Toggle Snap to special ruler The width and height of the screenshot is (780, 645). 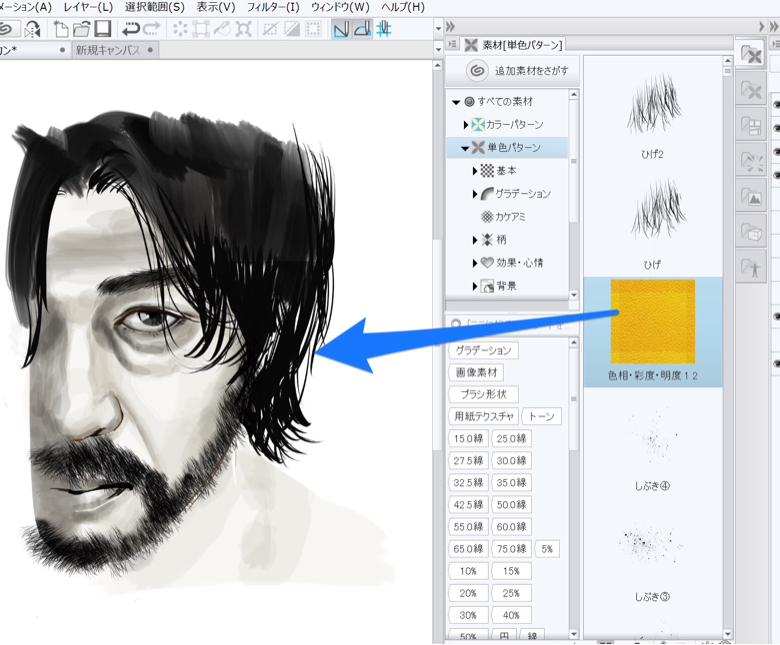[x=362, y=29]
